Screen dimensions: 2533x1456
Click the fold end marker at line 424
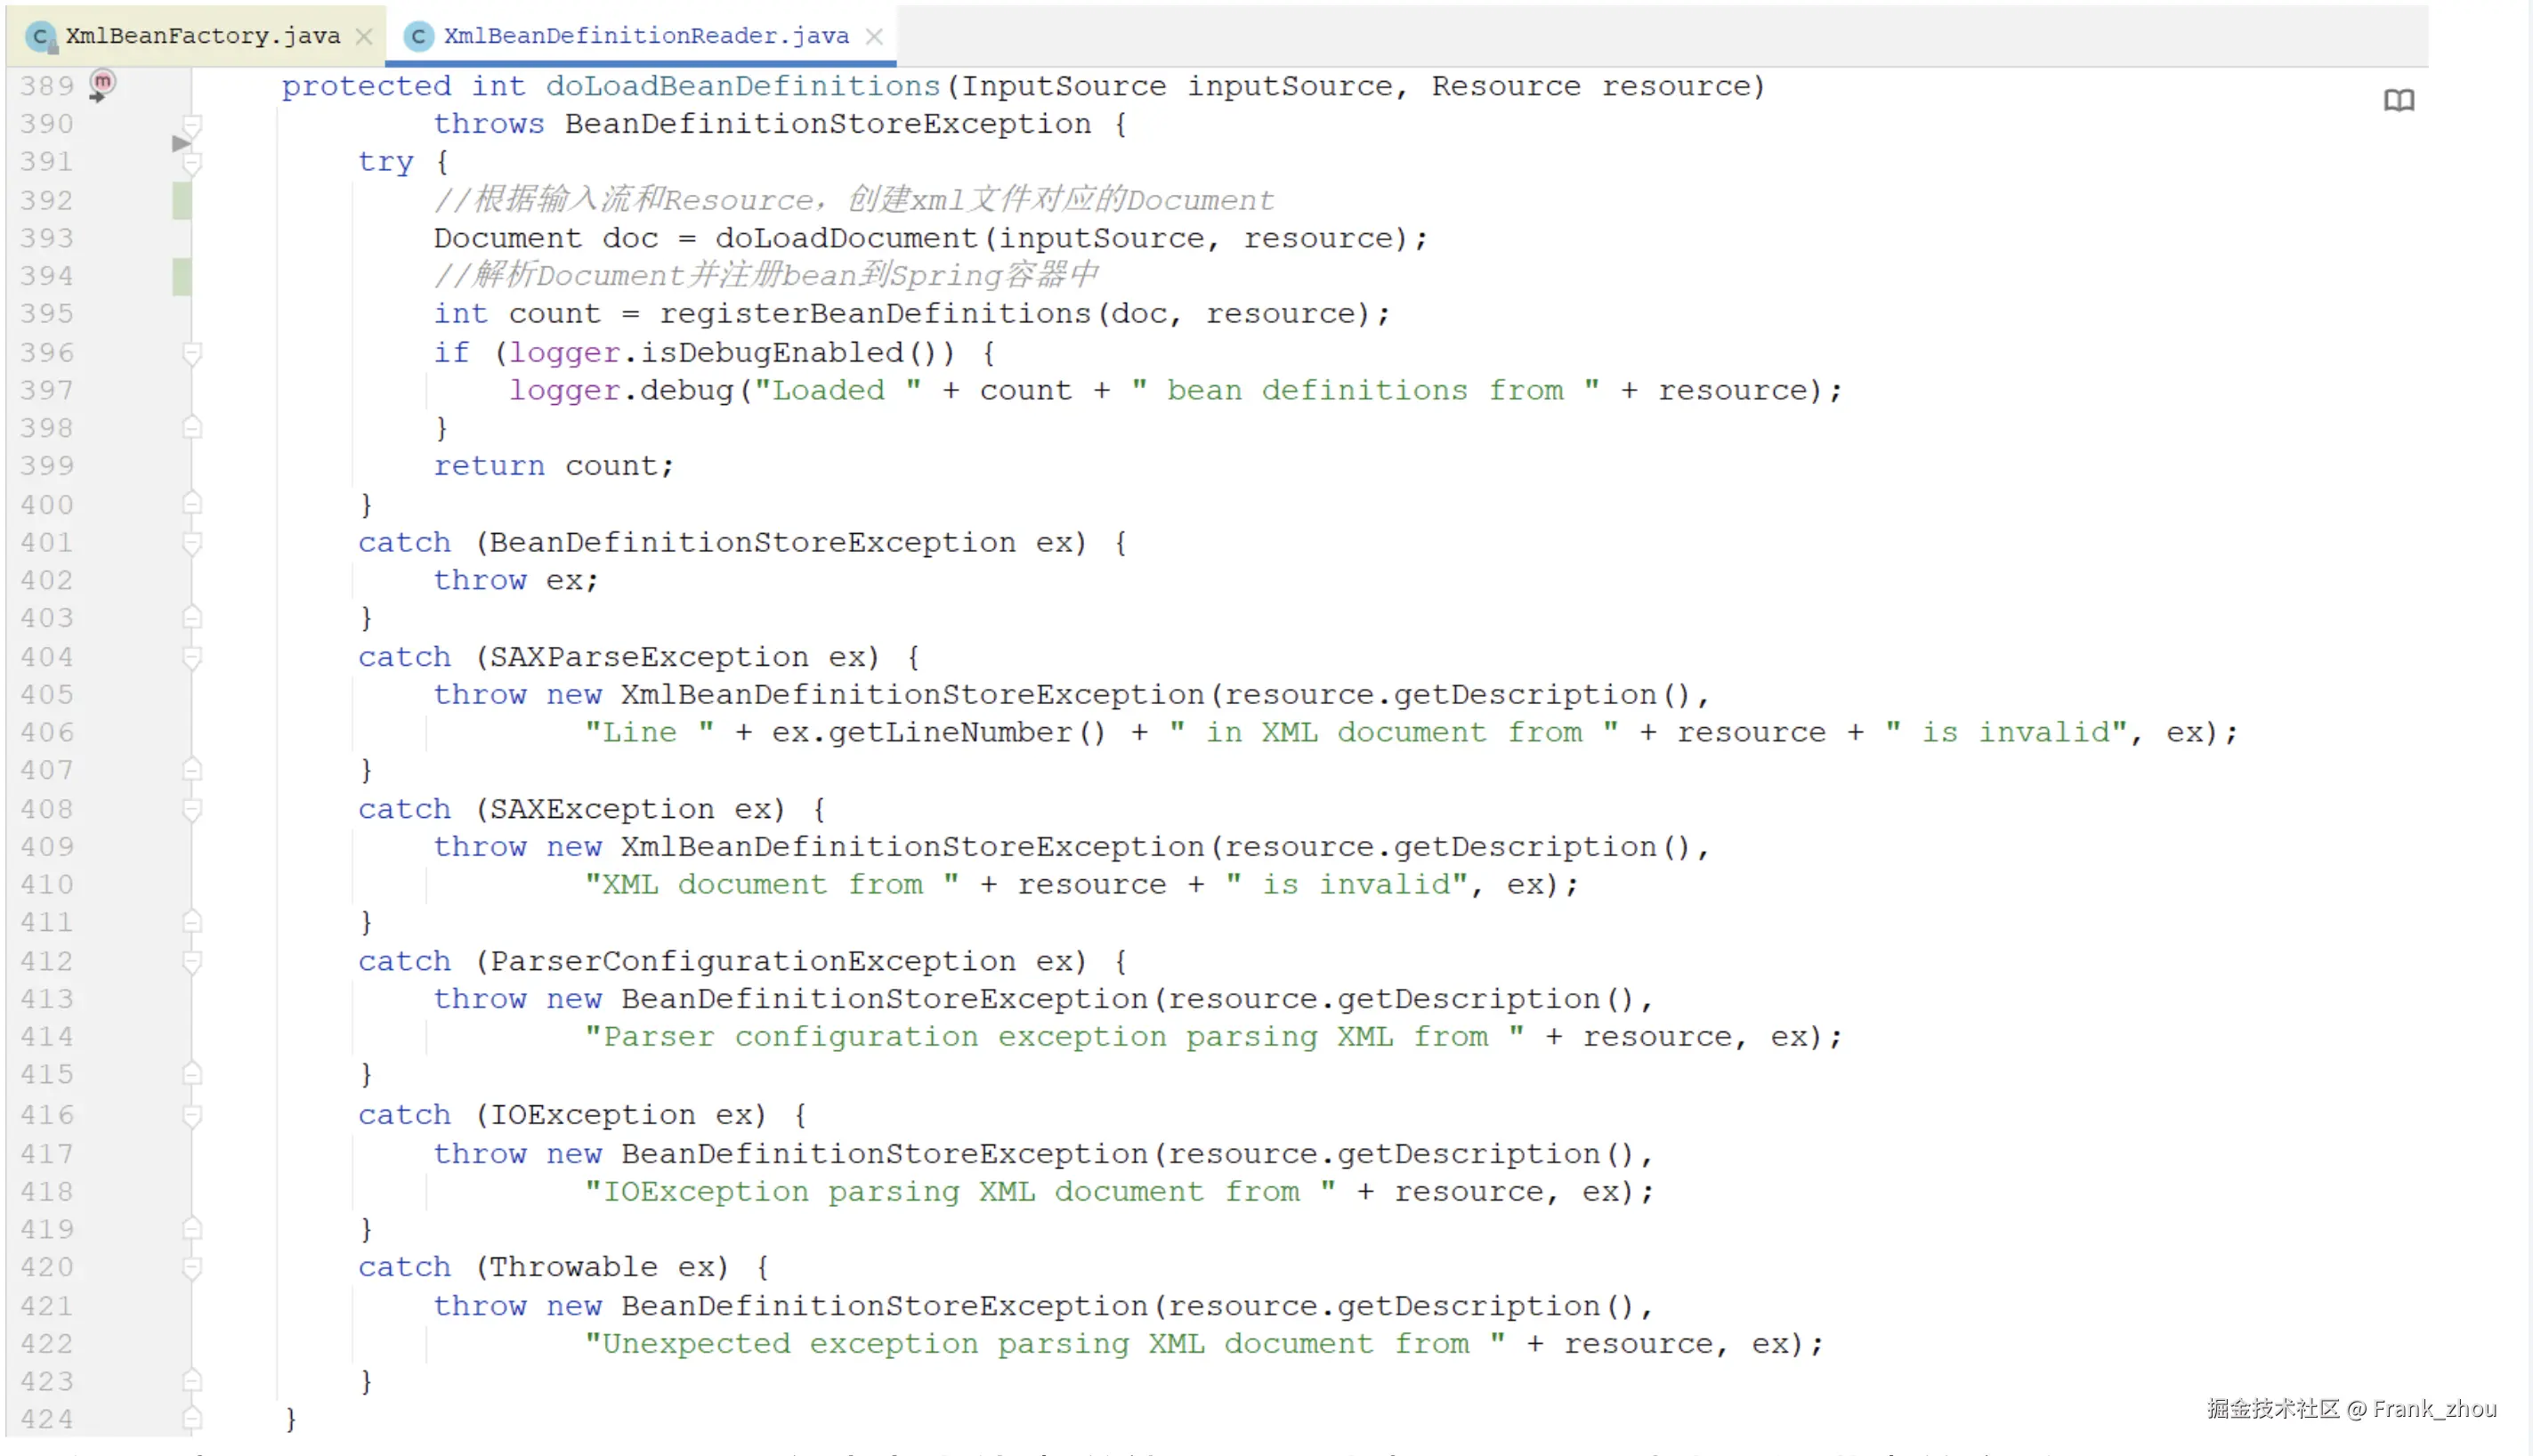click(193, 1419)
